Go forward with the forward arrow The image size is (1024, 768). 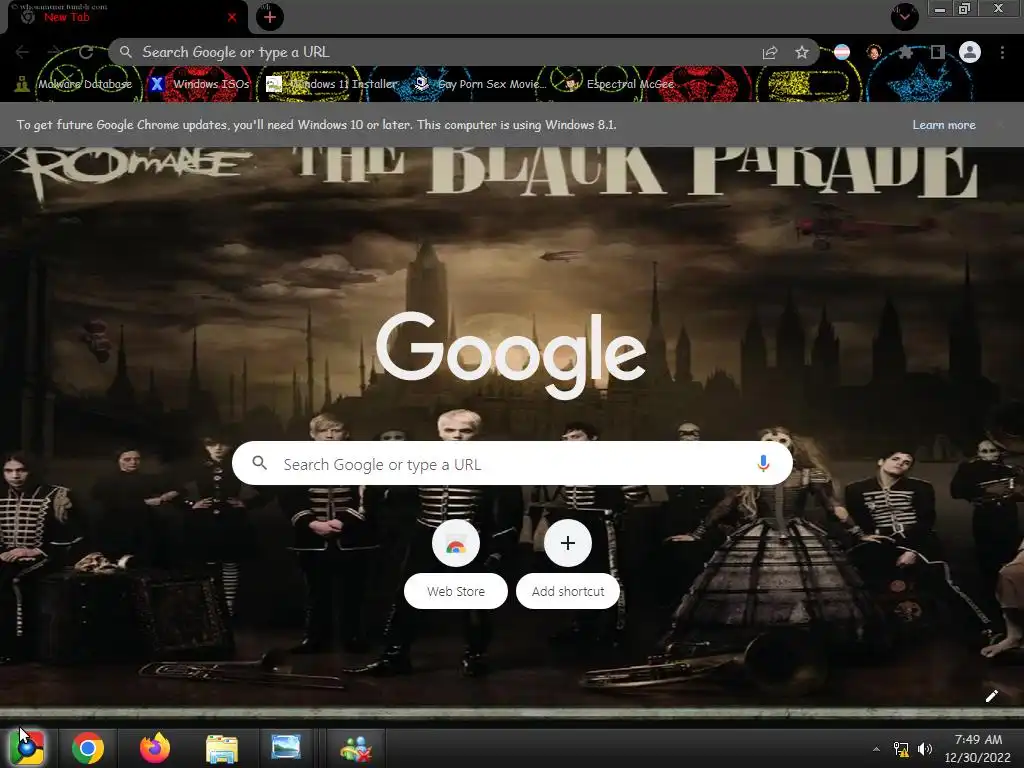click(54, 52)
